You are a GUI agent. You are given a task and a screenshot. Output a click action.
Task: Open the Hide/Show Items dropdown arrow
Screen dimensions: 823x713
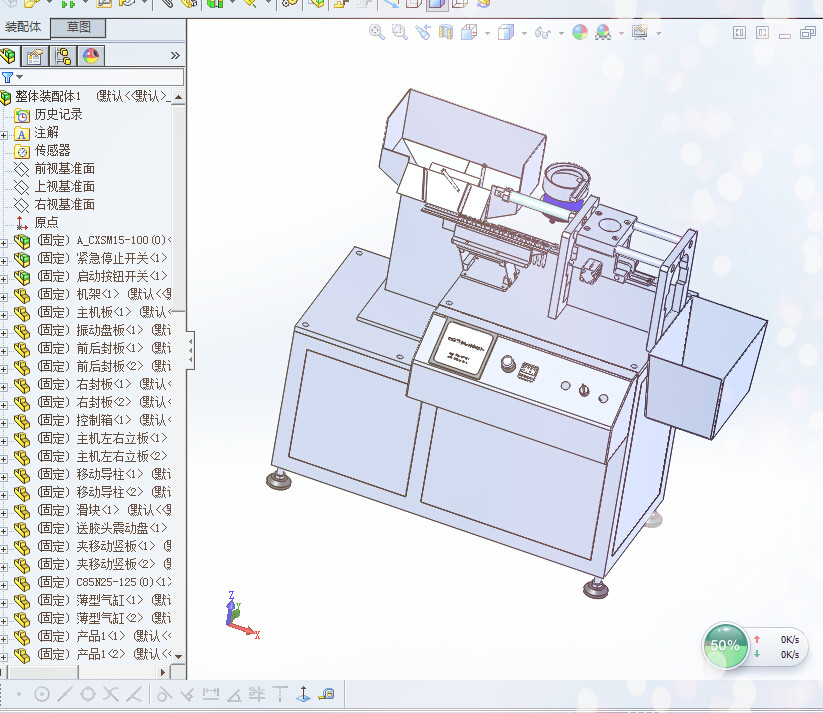click(561, 34)
